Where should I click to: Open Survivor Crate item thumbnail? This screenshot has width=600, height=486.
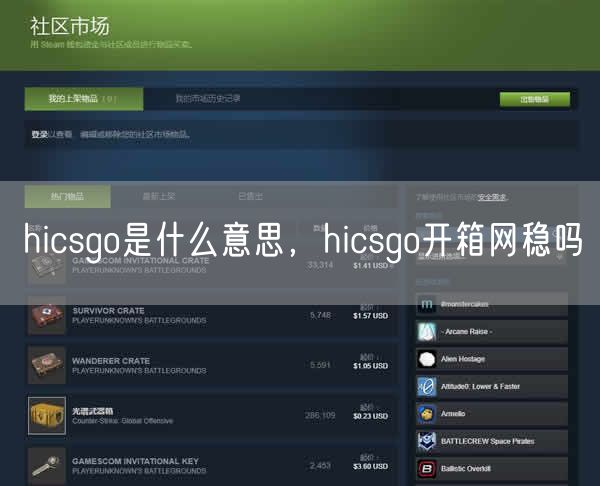click(47, 315)
